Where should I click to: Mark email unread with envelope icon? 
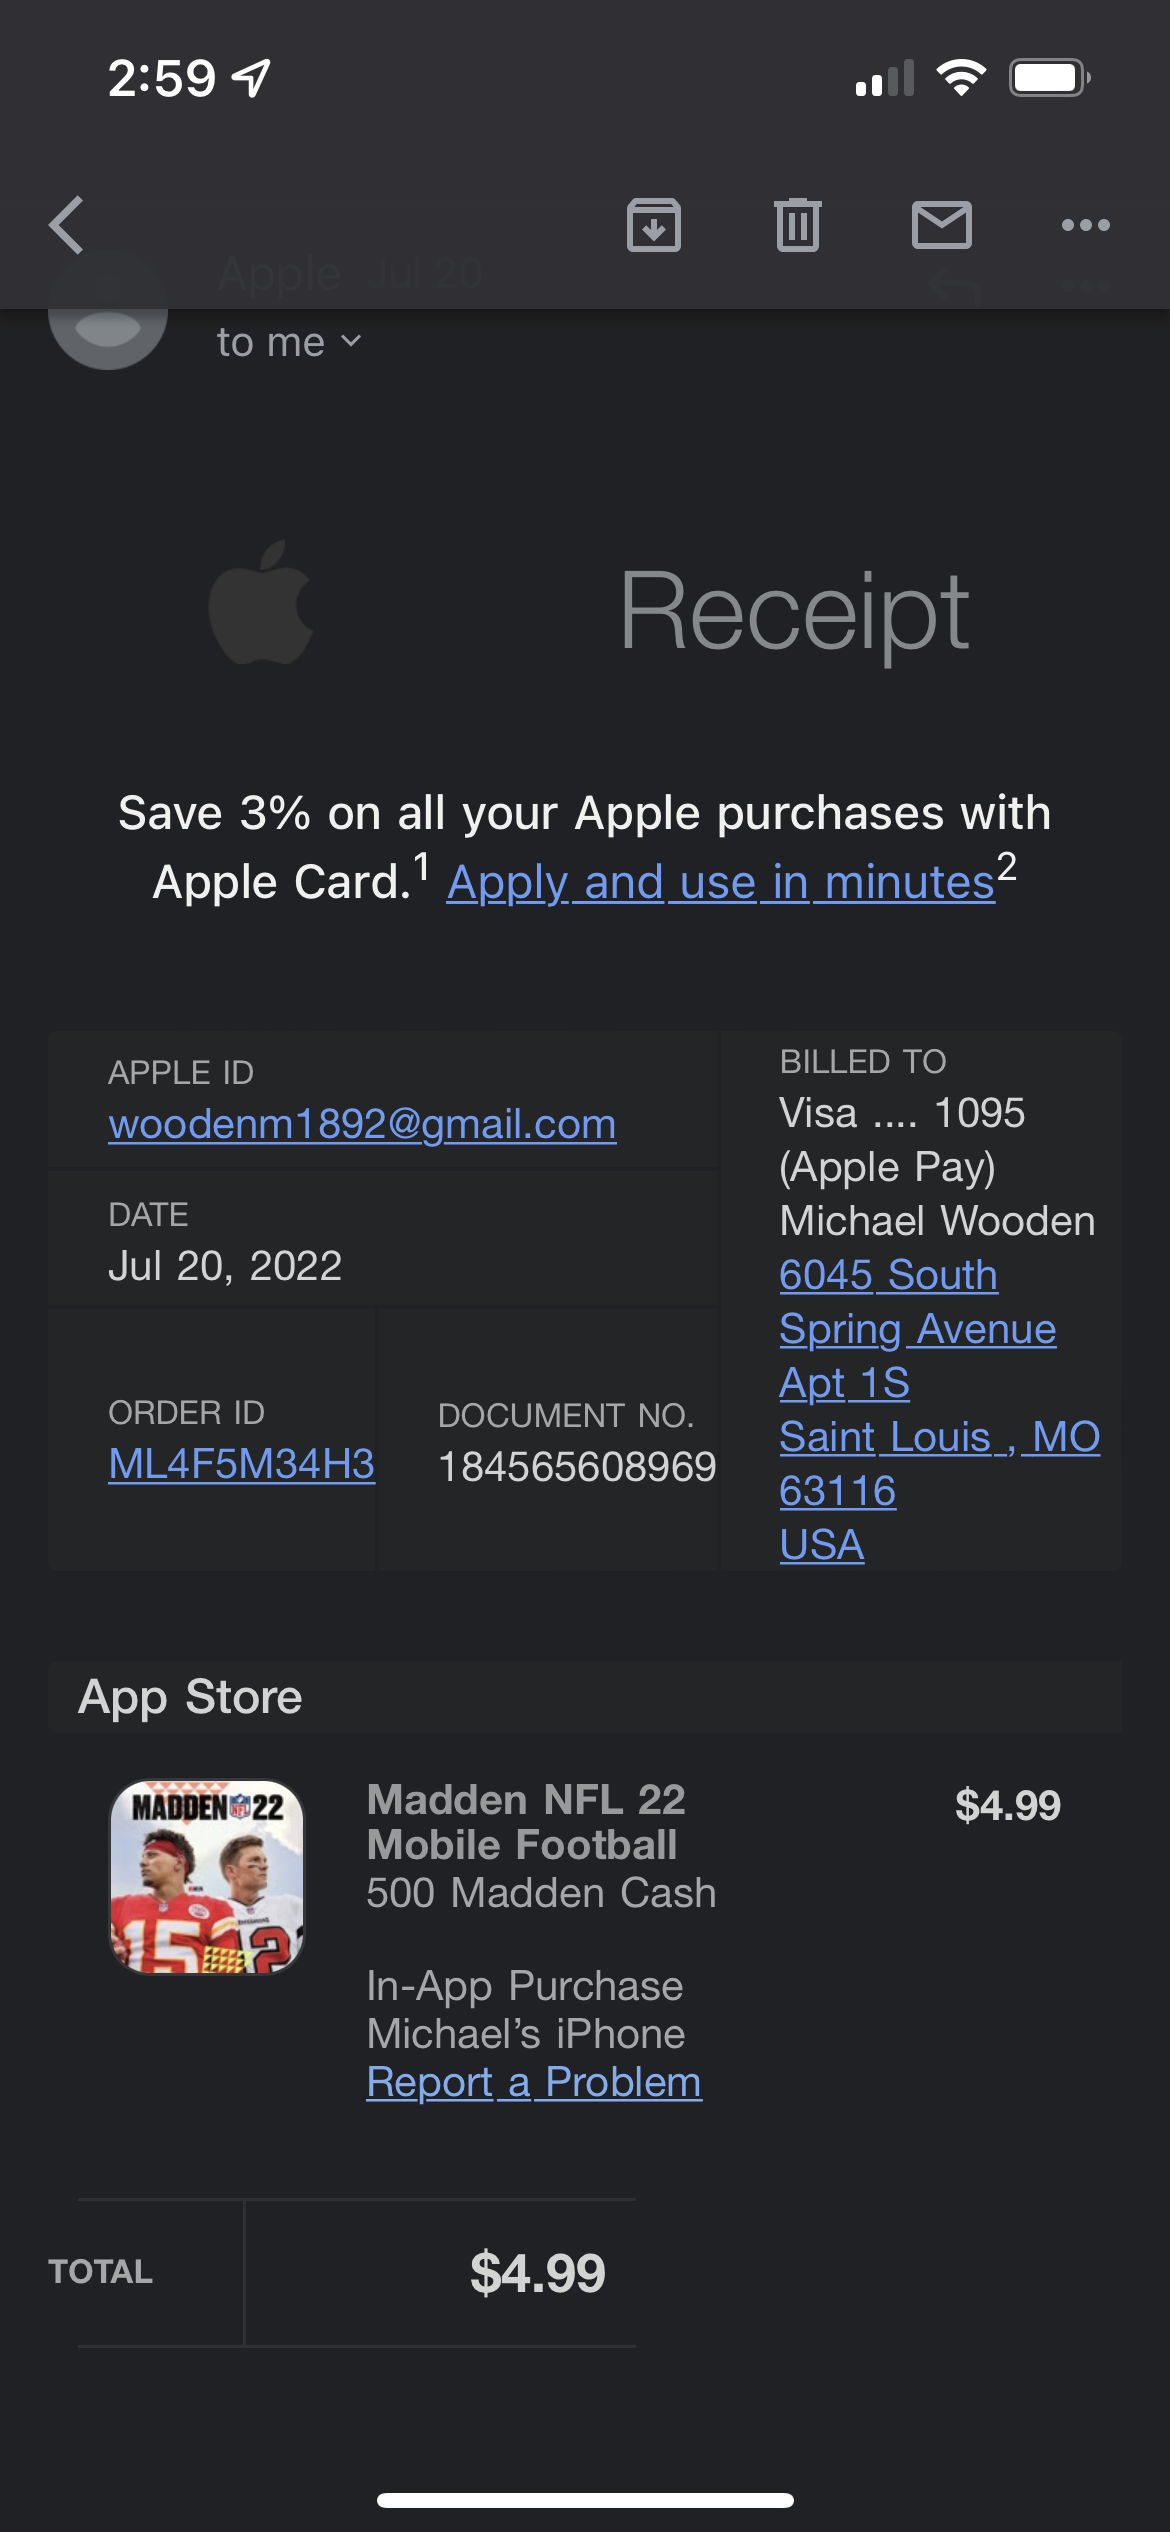click(x=941, y=225)
